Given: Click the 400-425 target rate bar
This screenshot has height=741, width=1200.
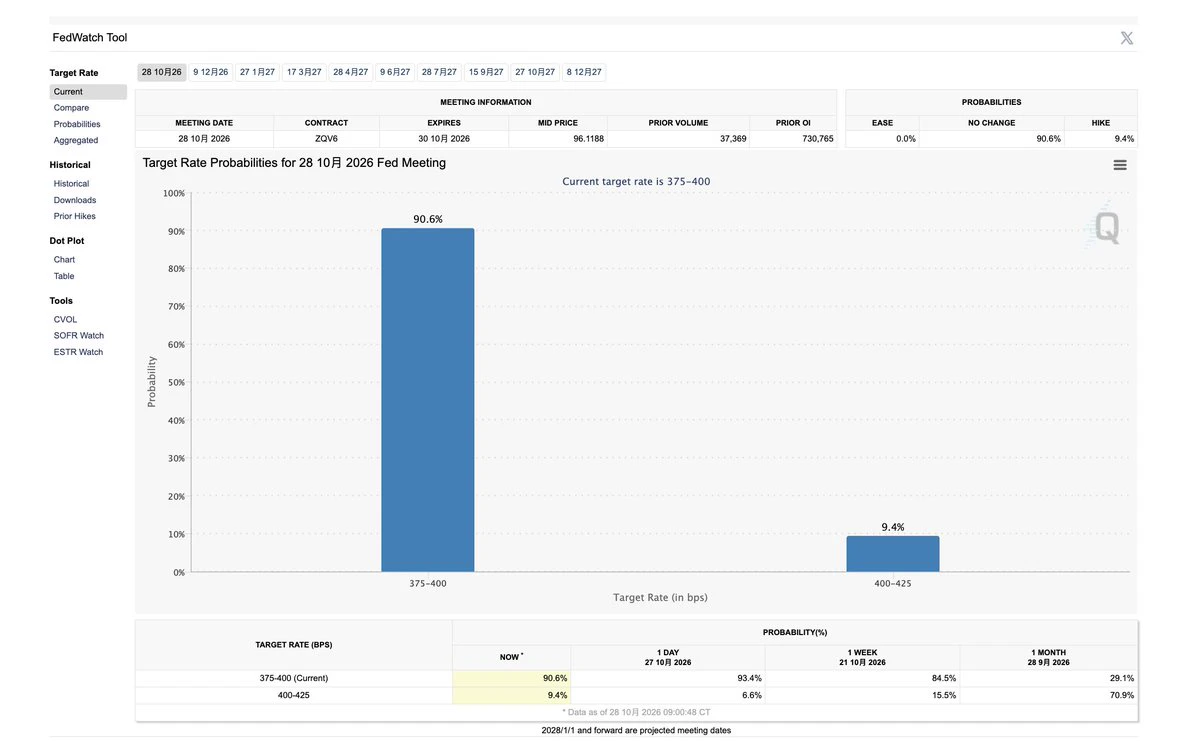Looking at the screenshot, I should click(x=893, y=554).
